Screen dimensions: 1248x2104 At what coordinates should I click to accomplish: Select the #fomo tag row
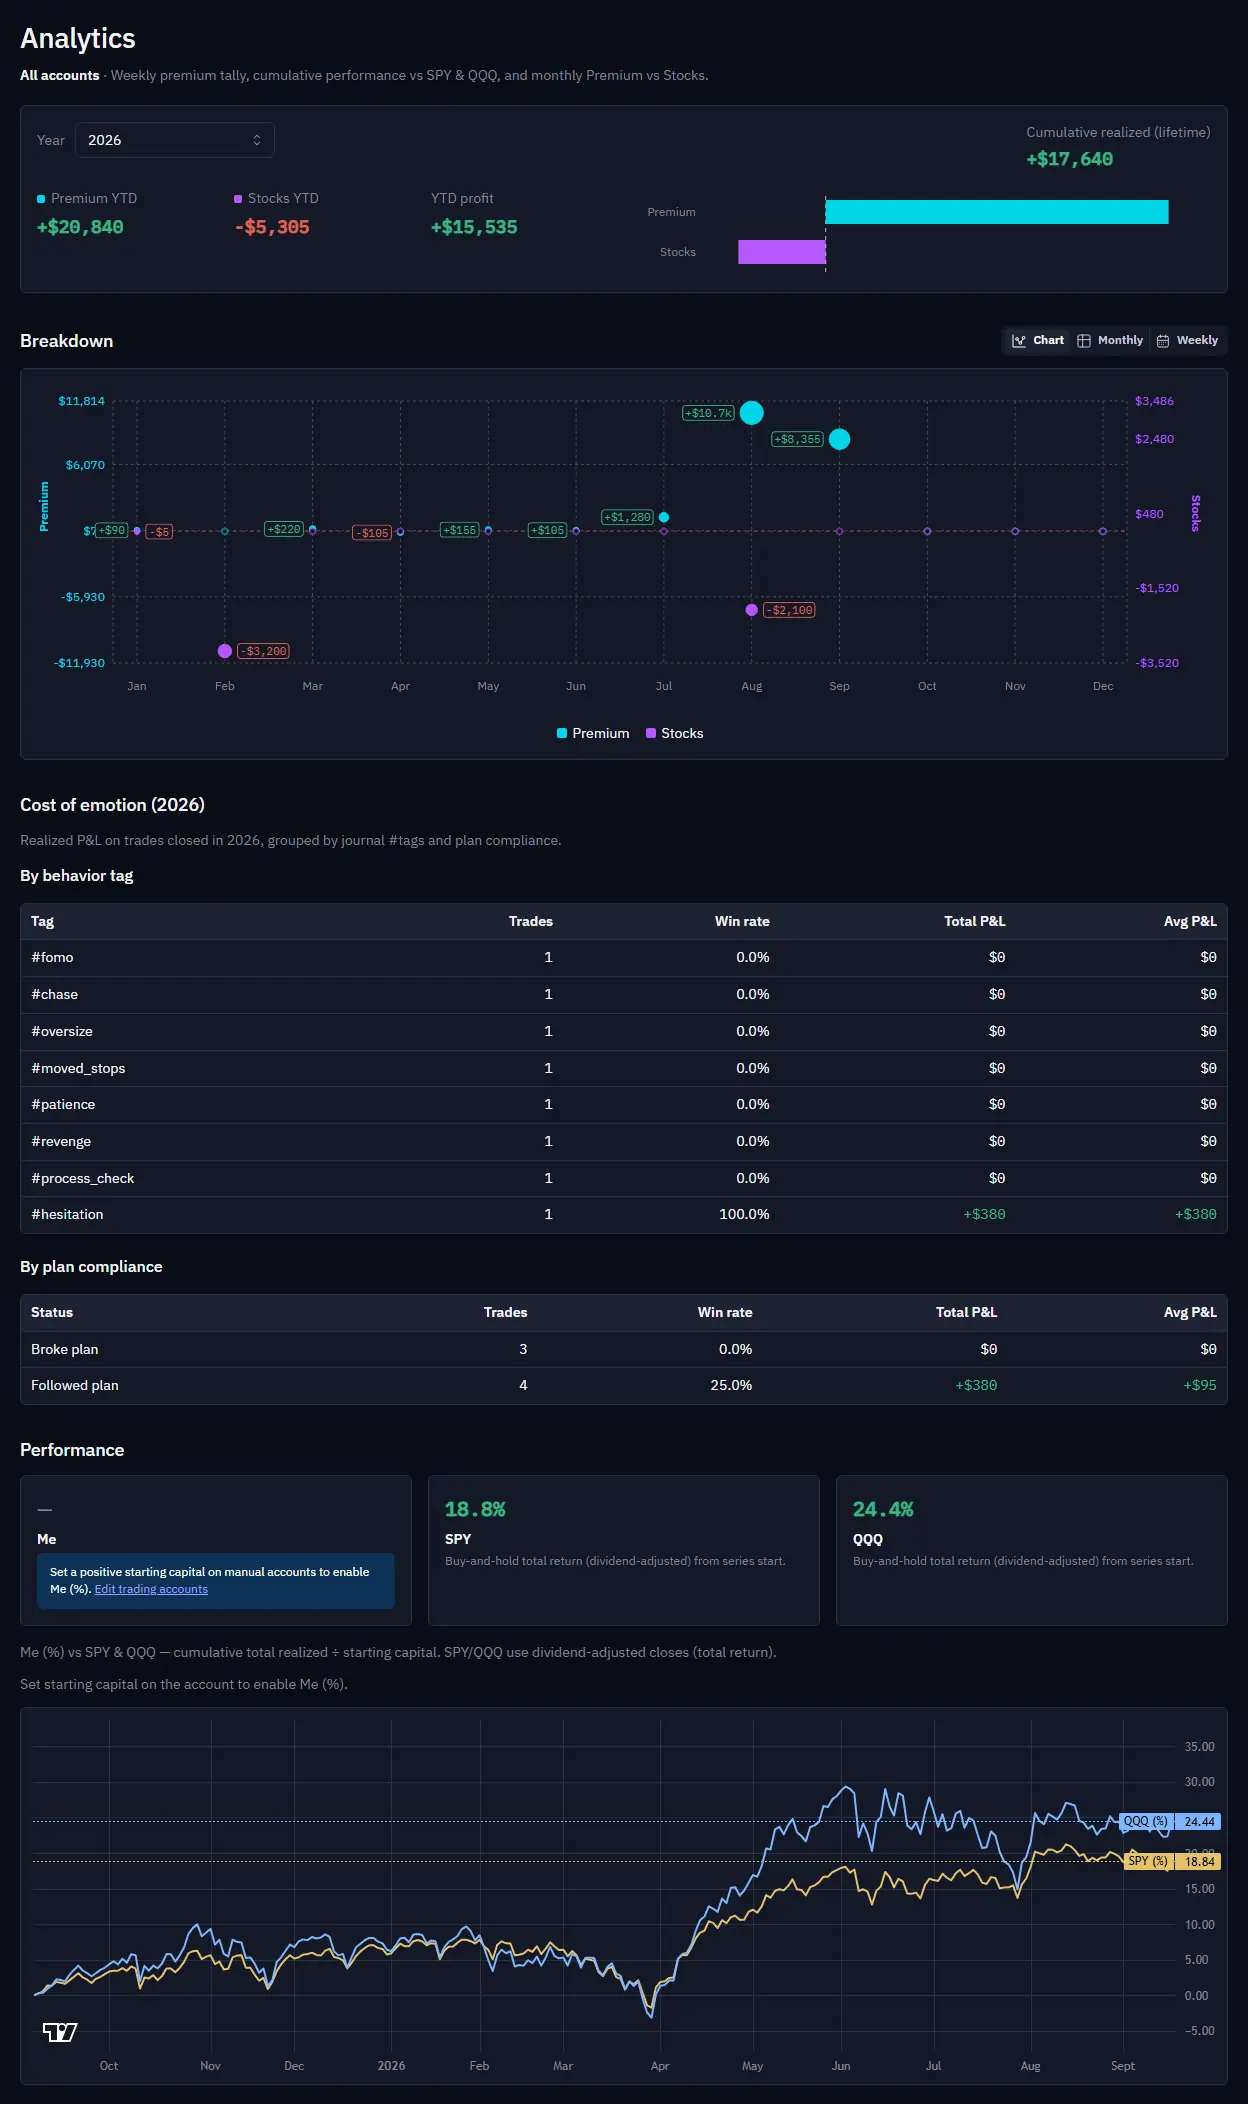pyautogui.click(x=624, y=958)
